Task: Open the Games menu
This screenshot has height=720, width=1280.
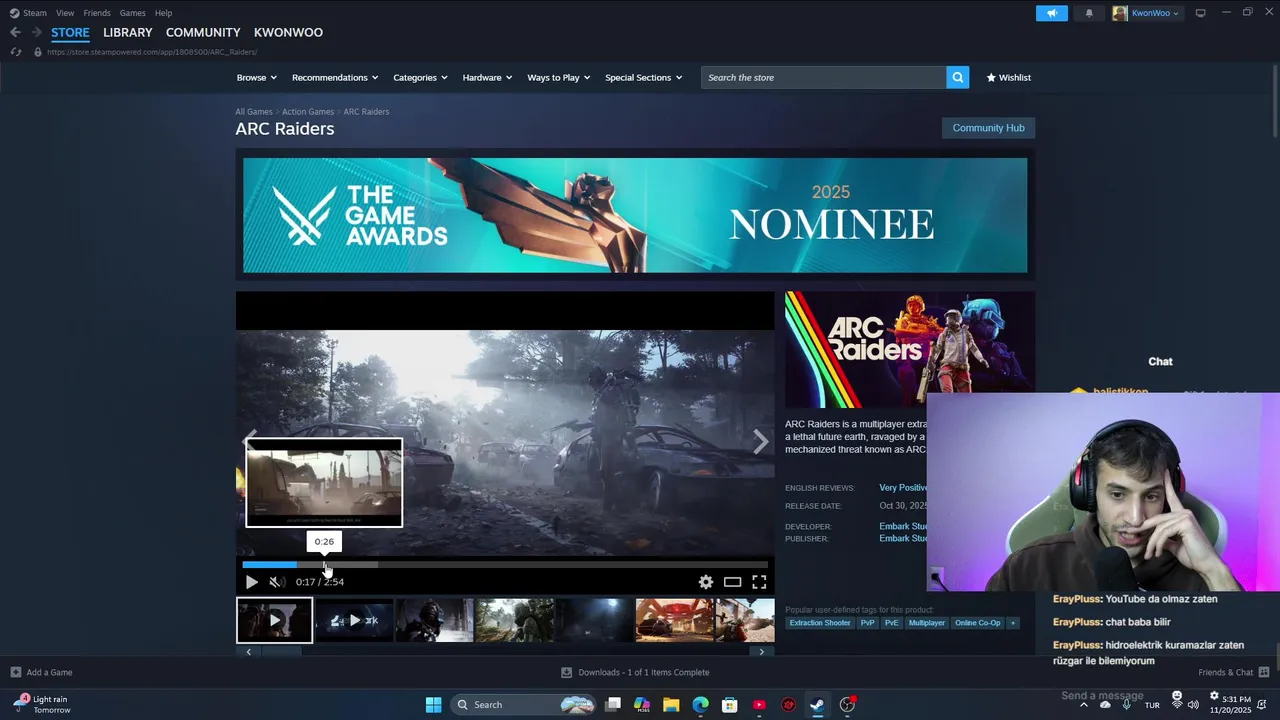Action: (x=132, y=13)
